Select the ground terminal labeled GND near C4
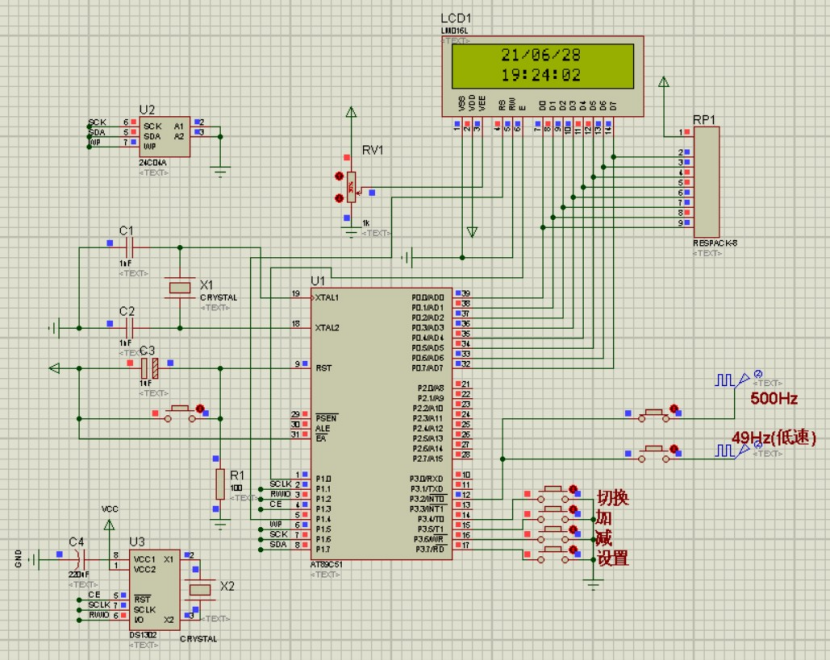830x661 pixels. 35,559
